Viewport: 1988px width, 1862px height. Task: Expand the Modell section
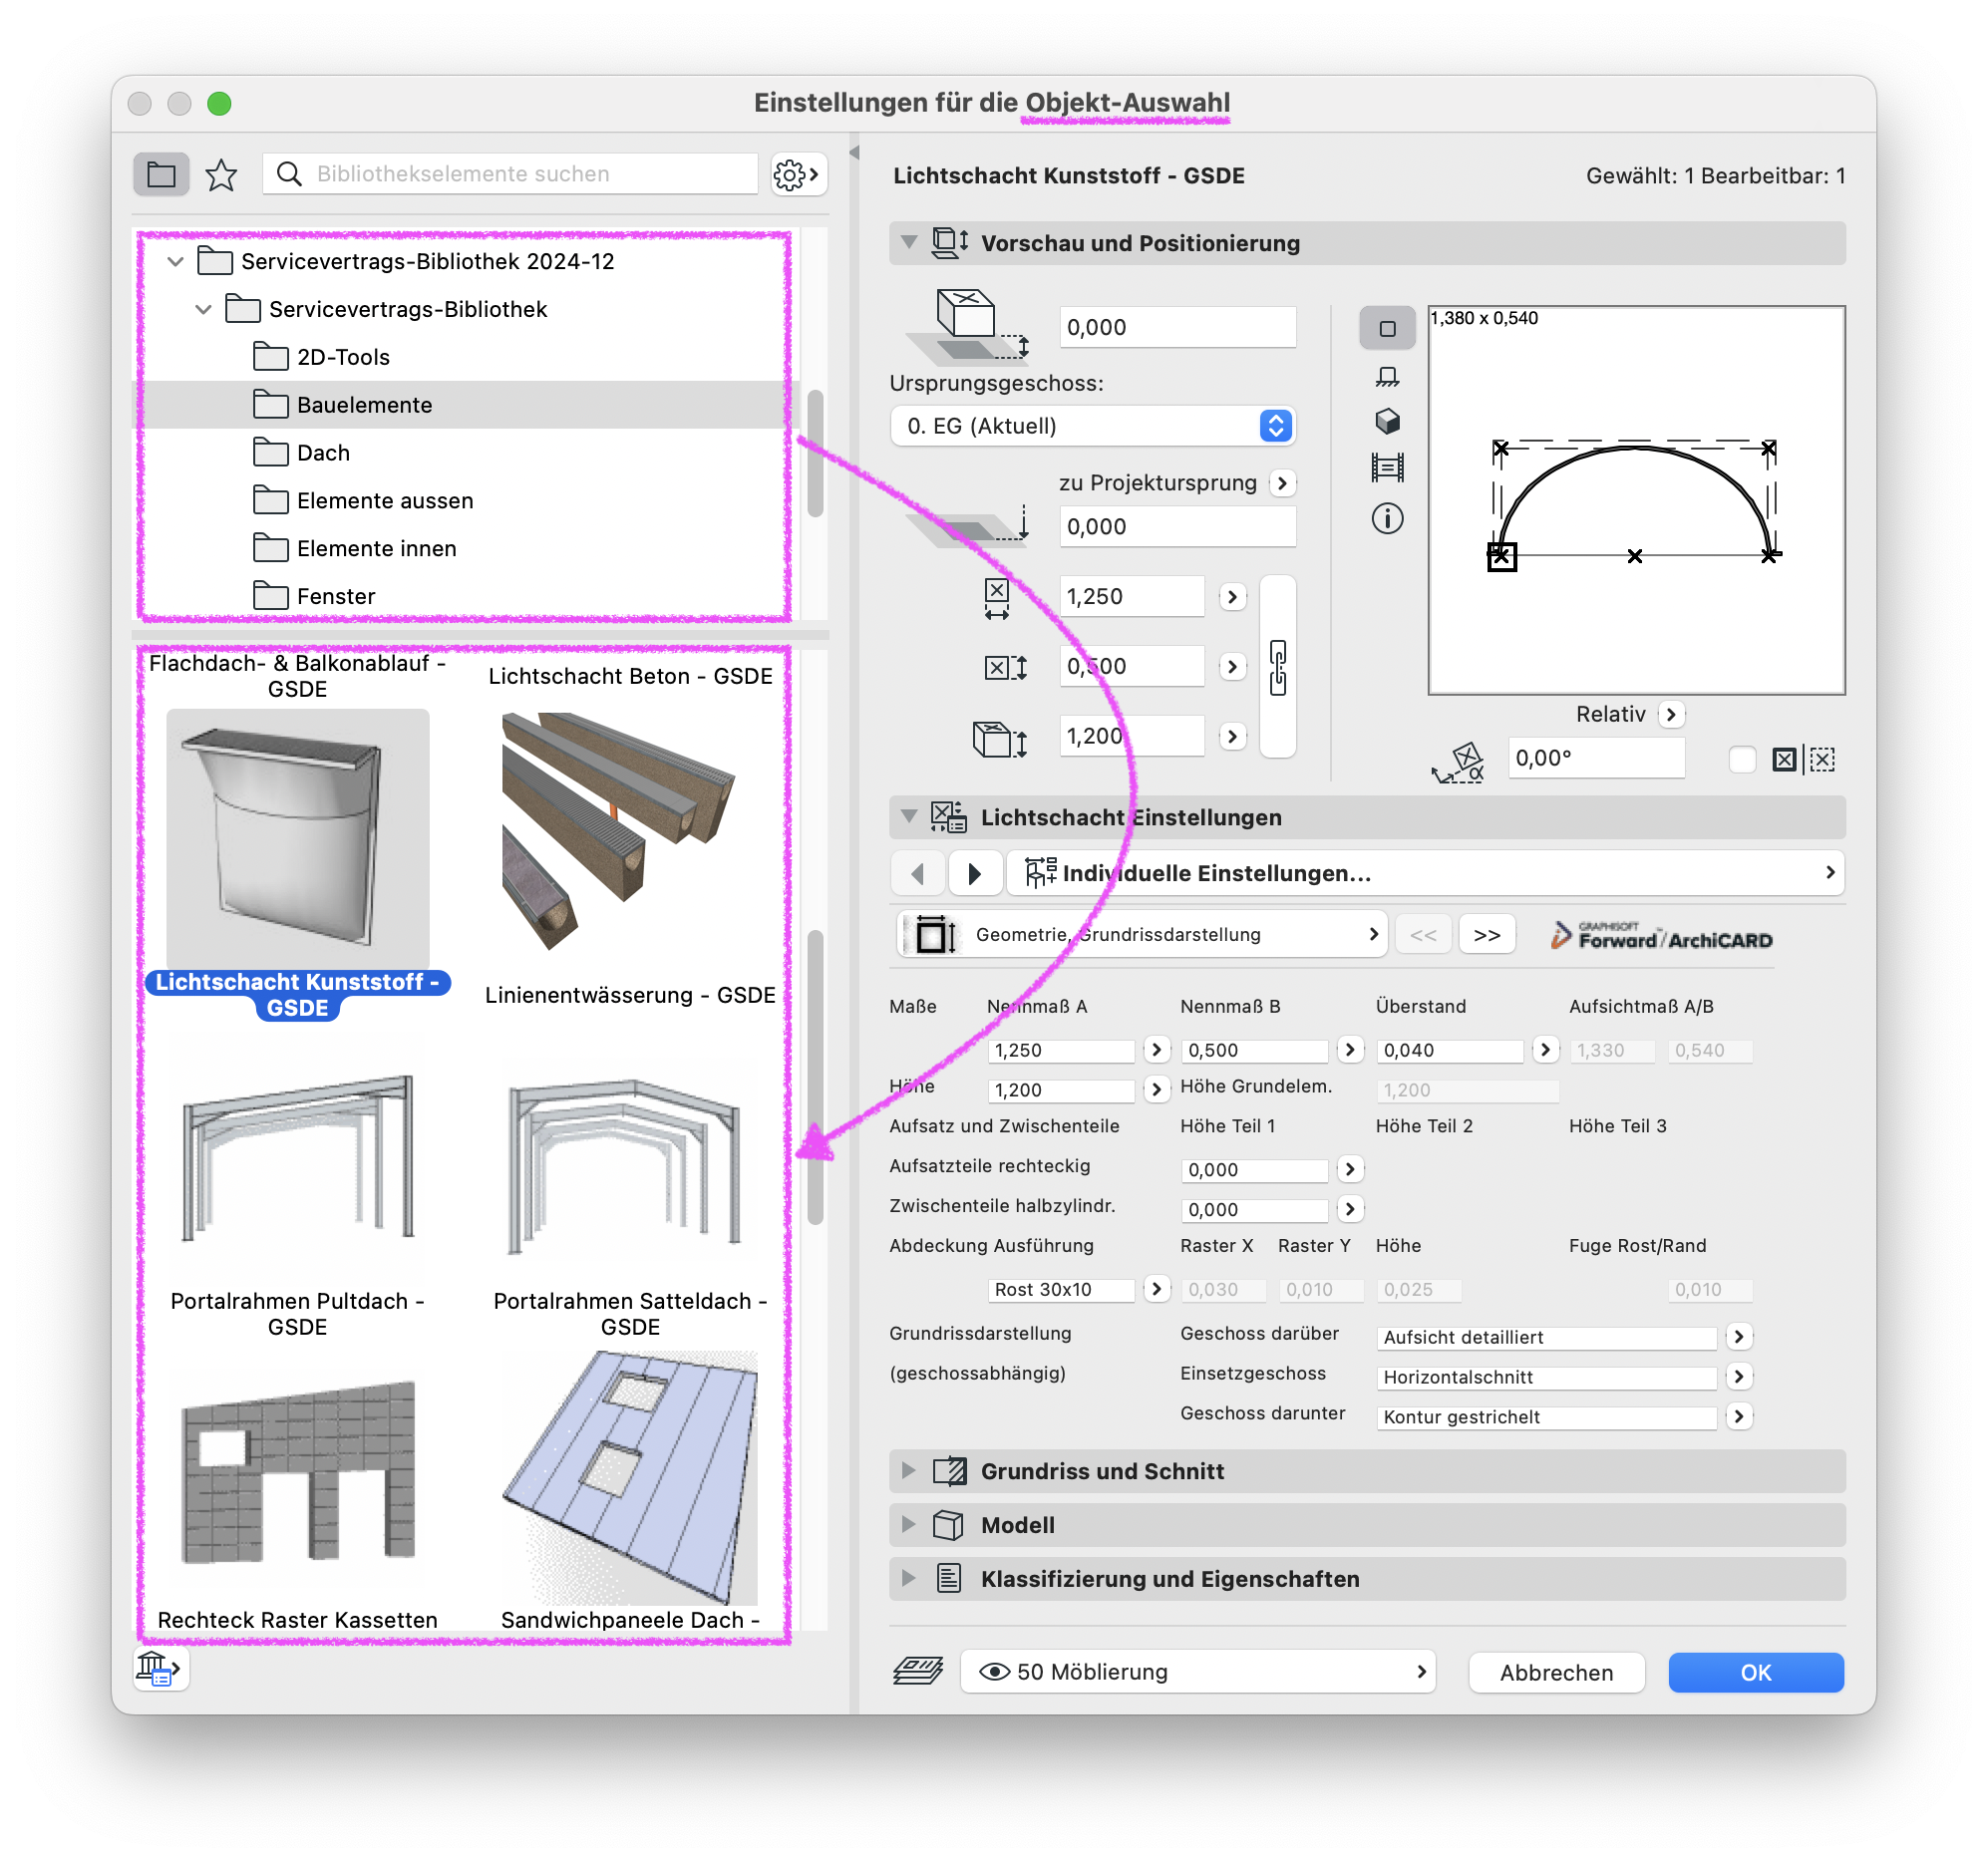[909, 1524]
